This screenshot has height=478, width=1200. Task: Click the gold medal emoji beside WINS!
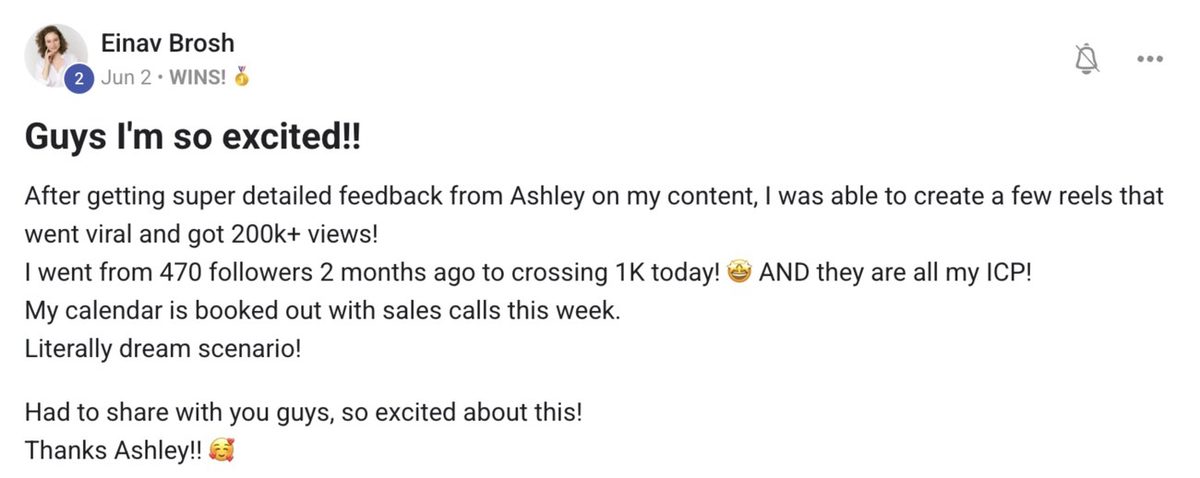coord(240,78)
